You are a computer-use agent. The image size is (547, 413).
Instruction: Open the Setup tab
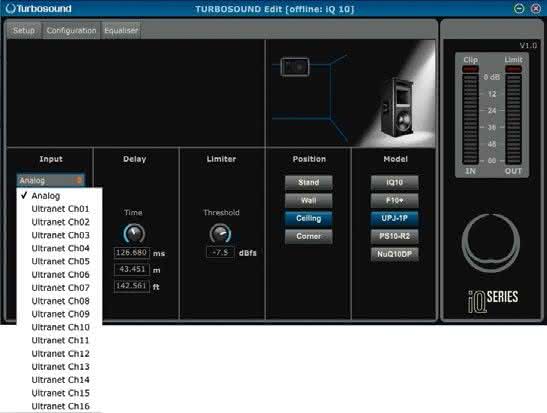tap(24, 30)
